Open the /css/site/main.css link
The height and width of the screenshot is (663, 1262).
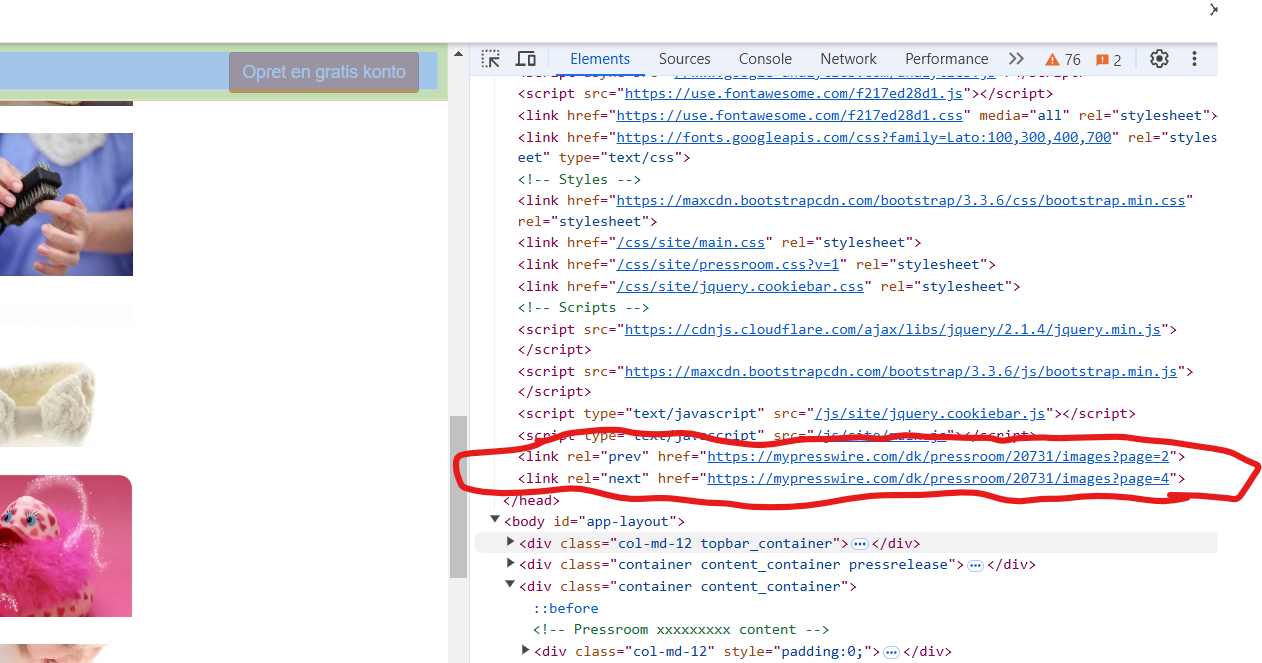pyautogui.click(x=691, y=243)
